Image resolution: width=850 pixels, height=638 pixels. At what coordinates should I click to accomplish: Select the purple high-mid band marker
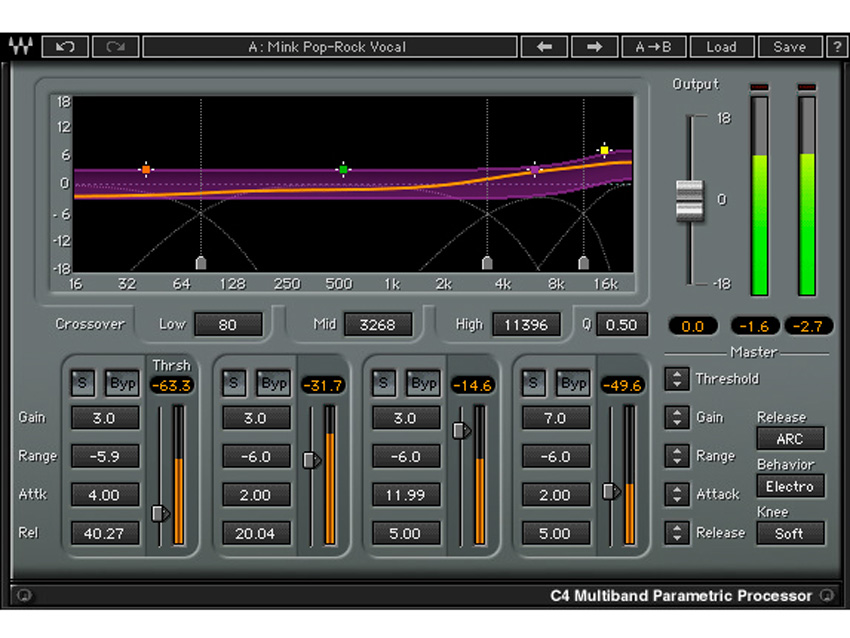(x=535, y=170)
